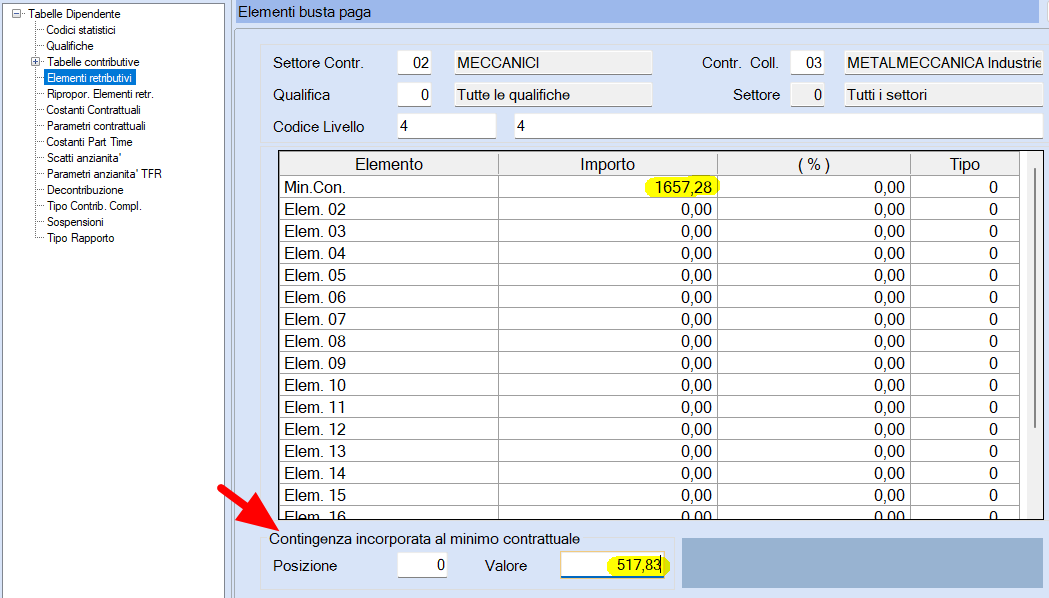Select the Min.Con. row label
The width and height of the screenshot is (1049, 598).
389,187
